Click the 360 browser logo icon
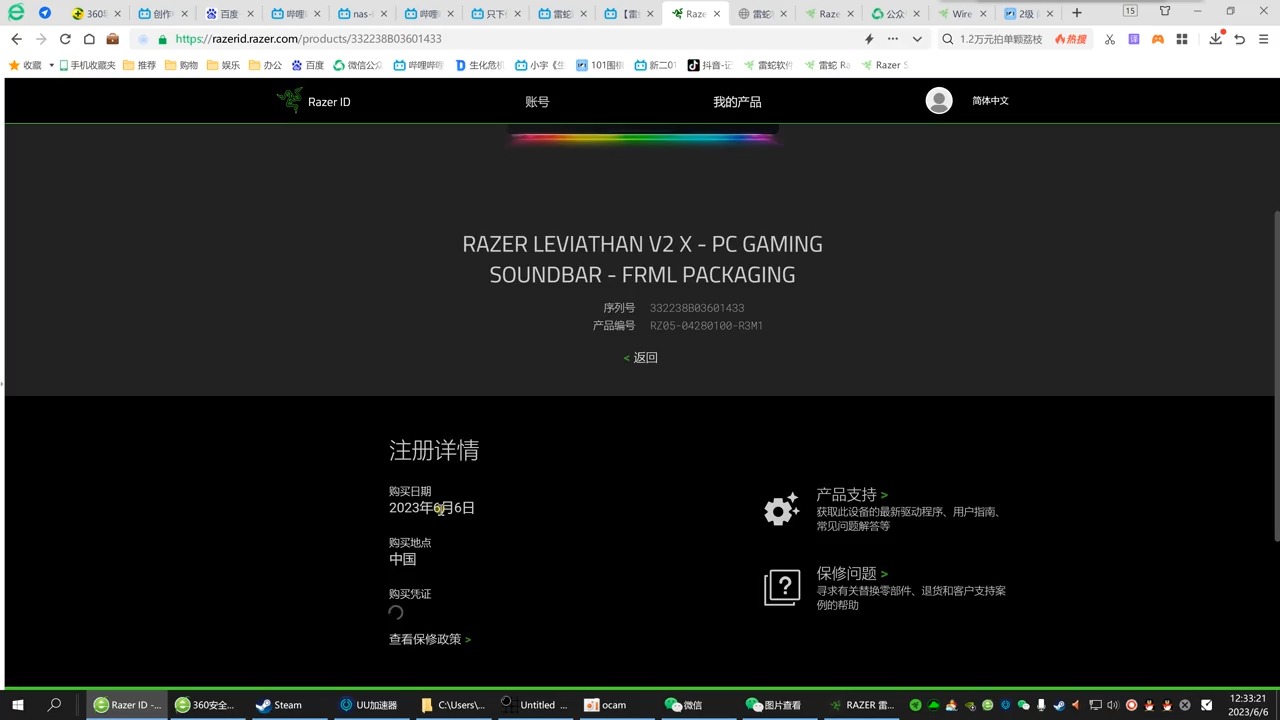The width and height of the screenshot is (1280, 720). tap(16, 13)
